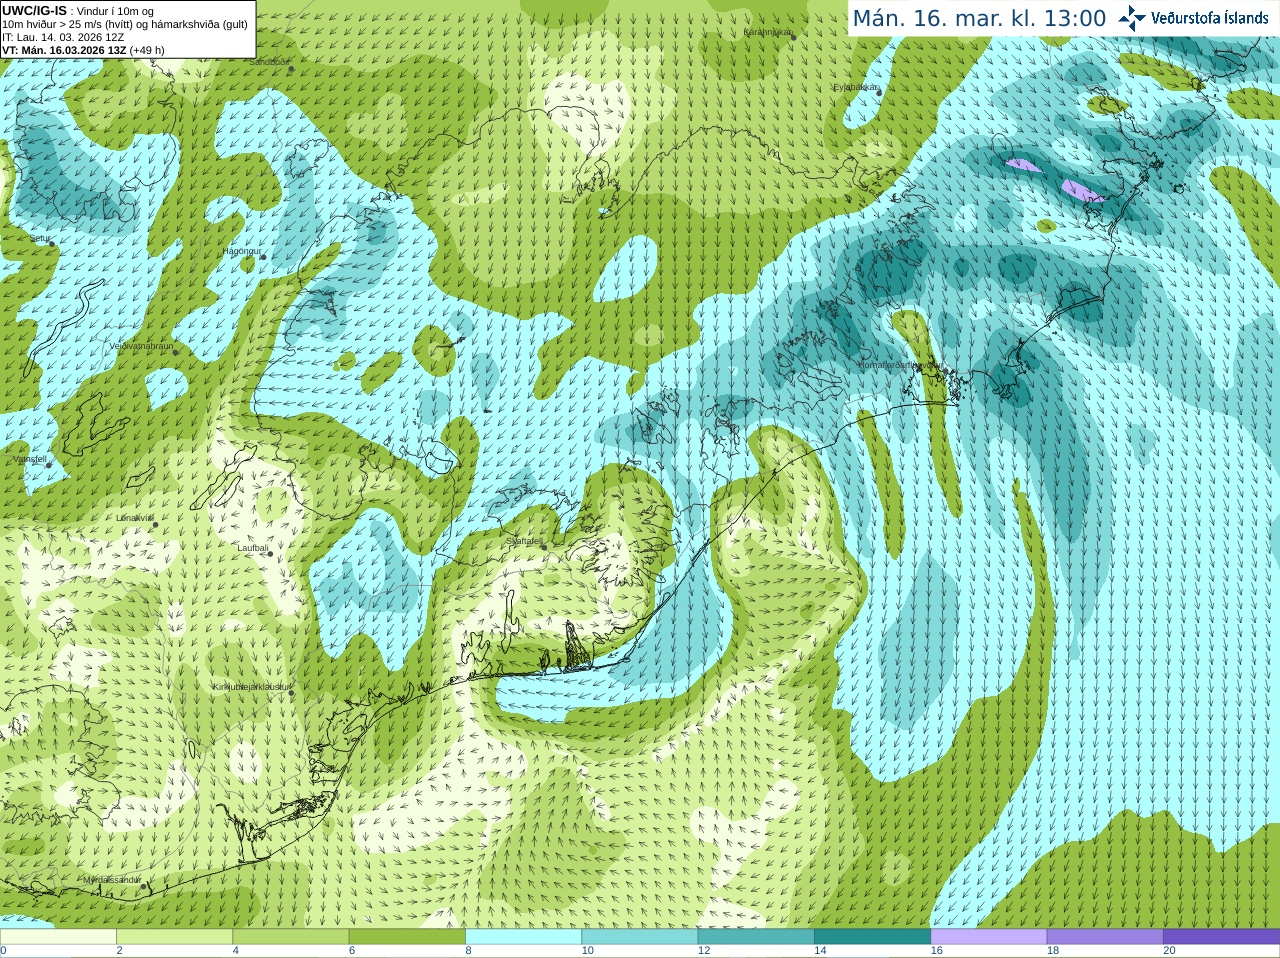
Task: Select the 2–4 m/s legend swatch
Action: pos(174,937)
